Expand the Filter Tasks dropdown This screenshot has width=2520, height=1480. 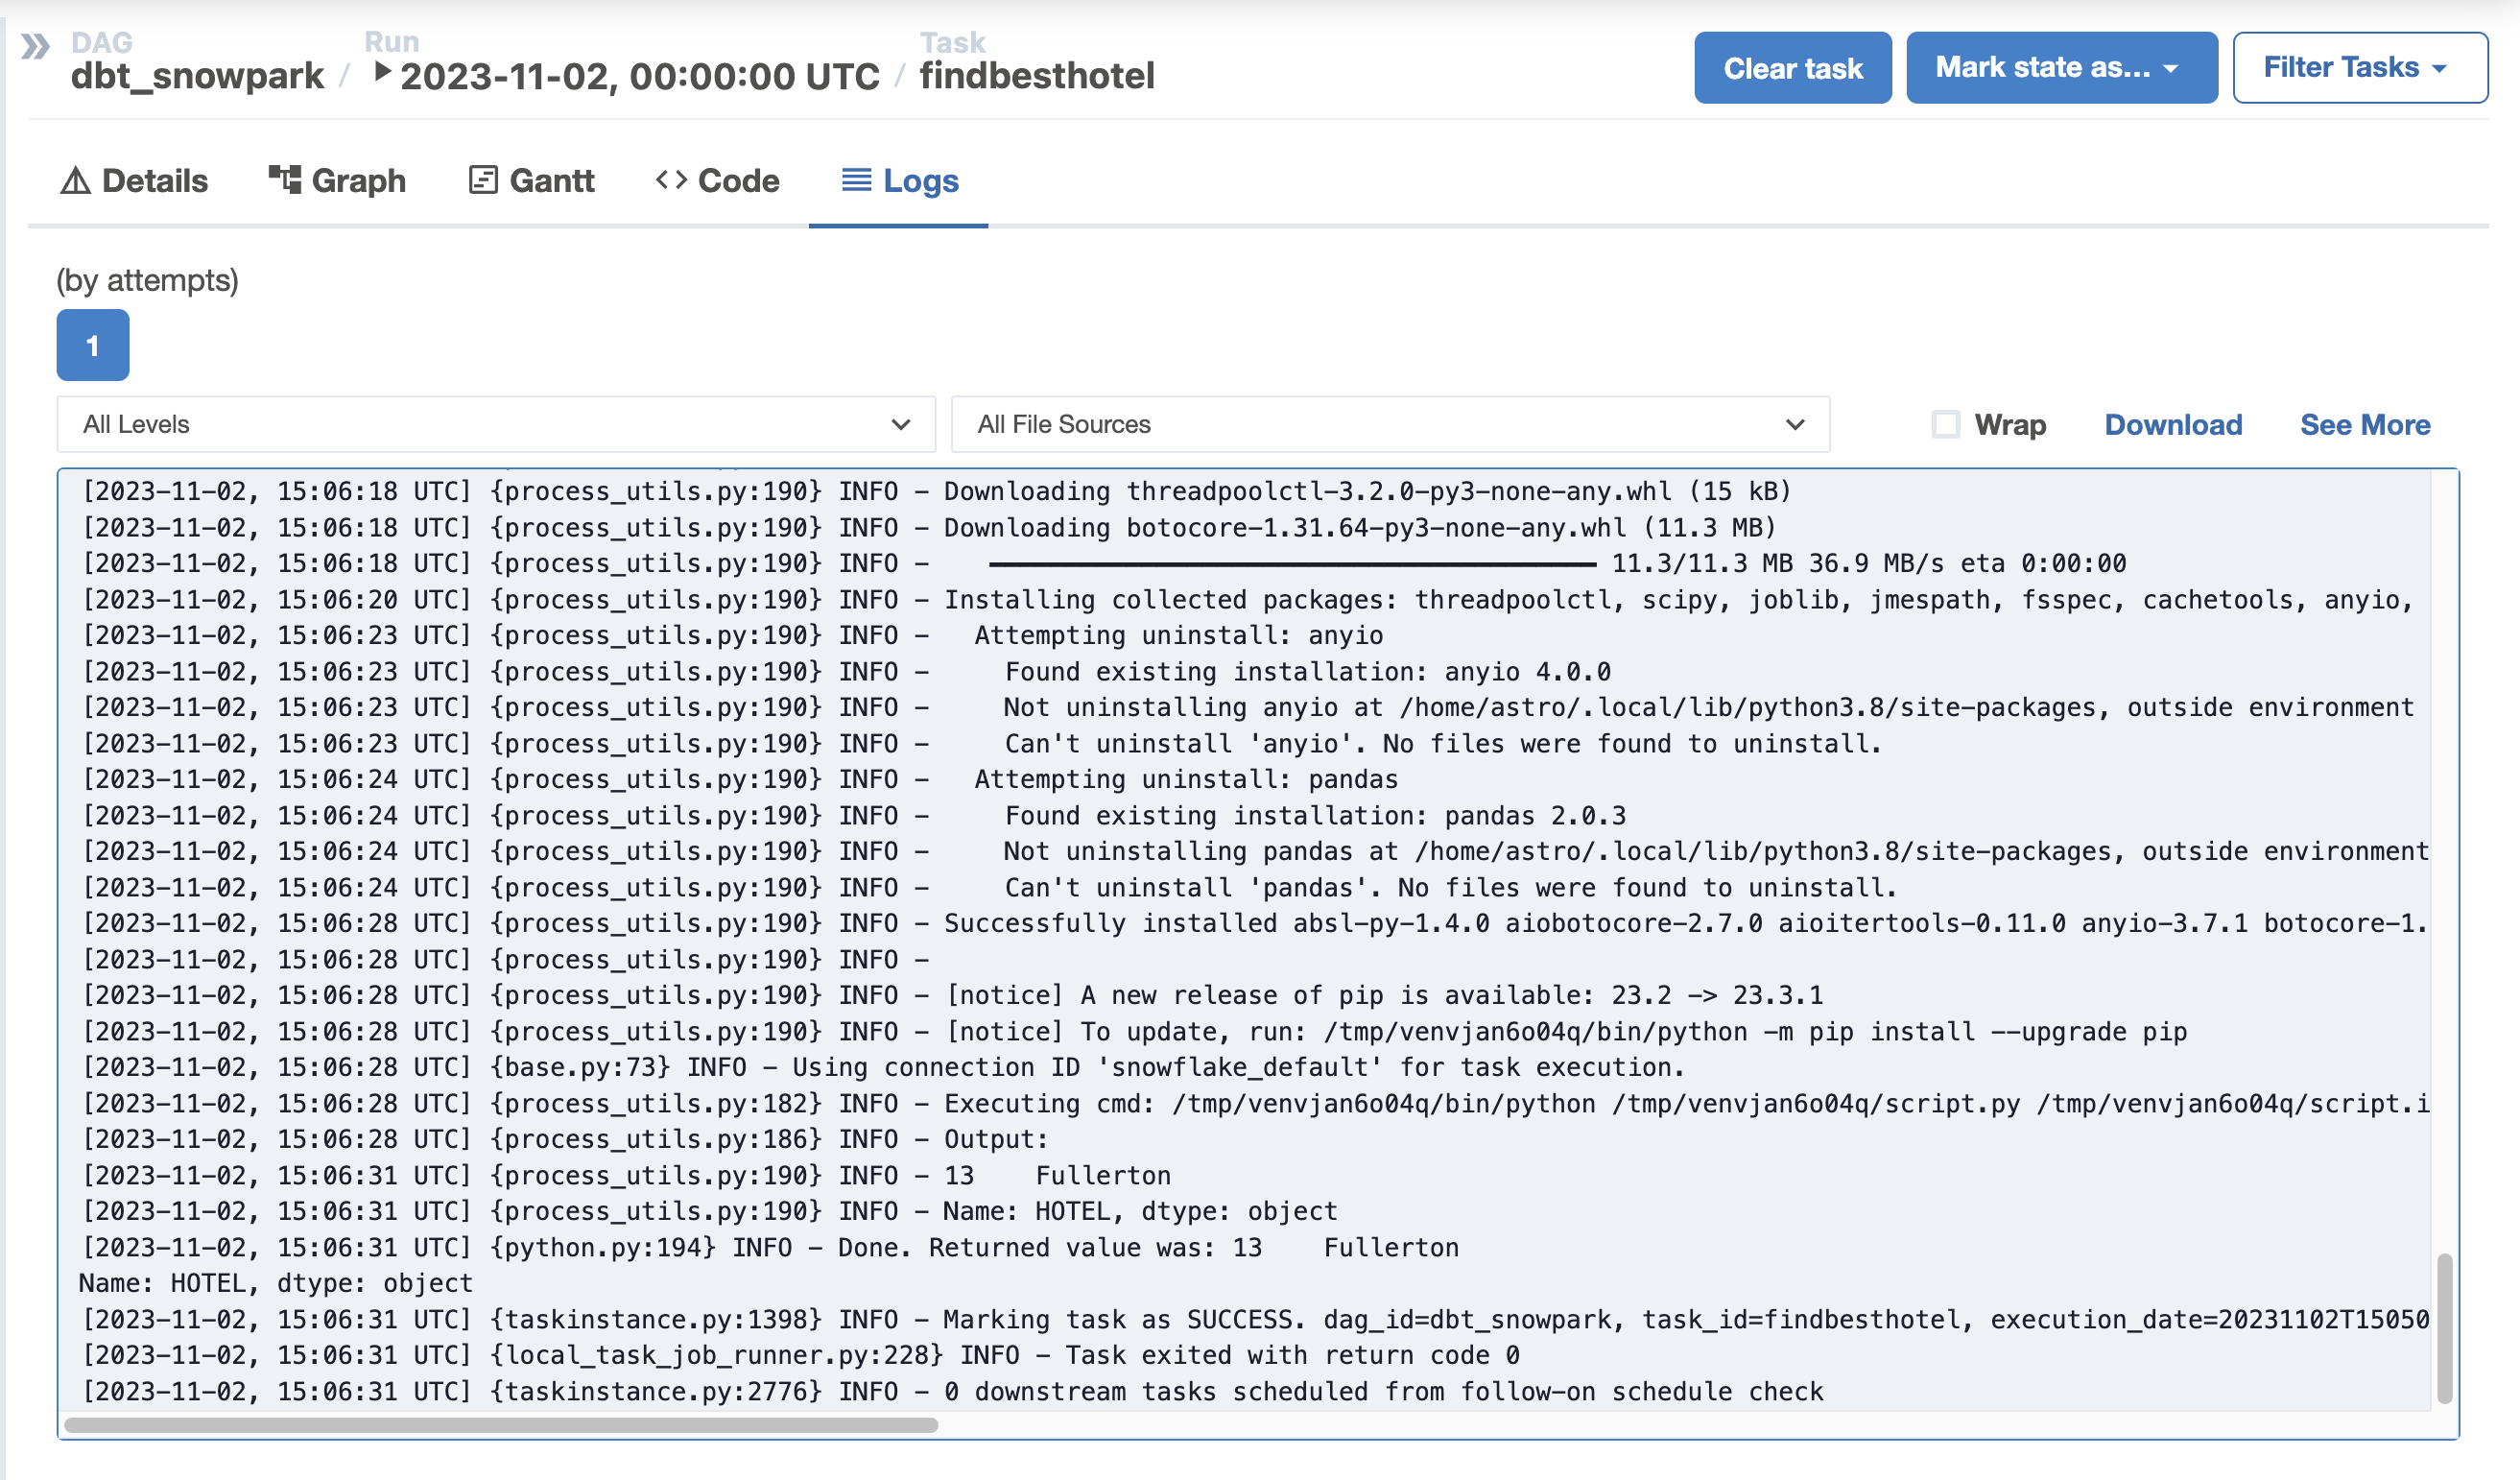point(2359,68)
